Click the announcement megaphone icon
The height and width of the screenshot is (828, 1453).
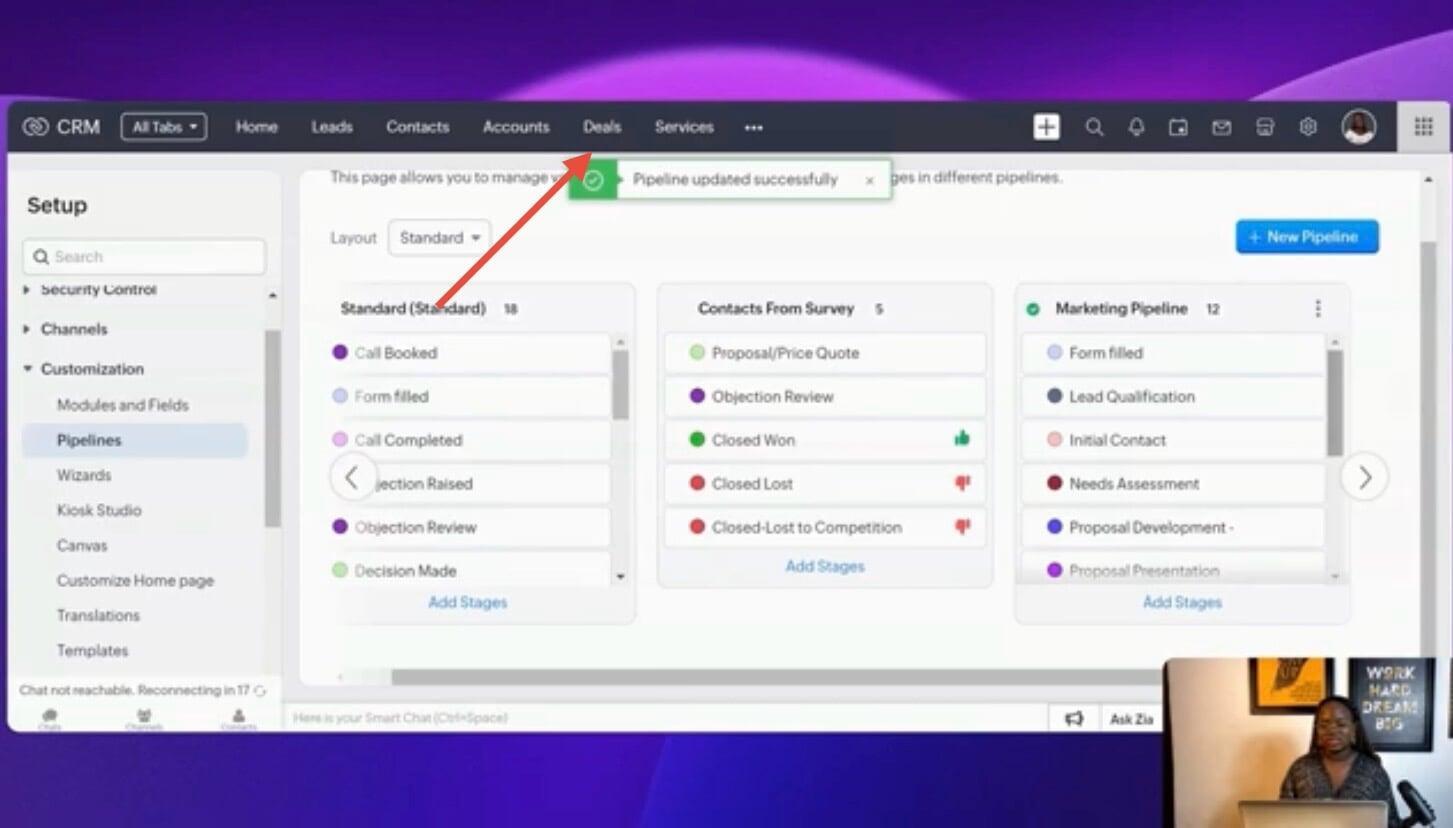point(1074,718)
